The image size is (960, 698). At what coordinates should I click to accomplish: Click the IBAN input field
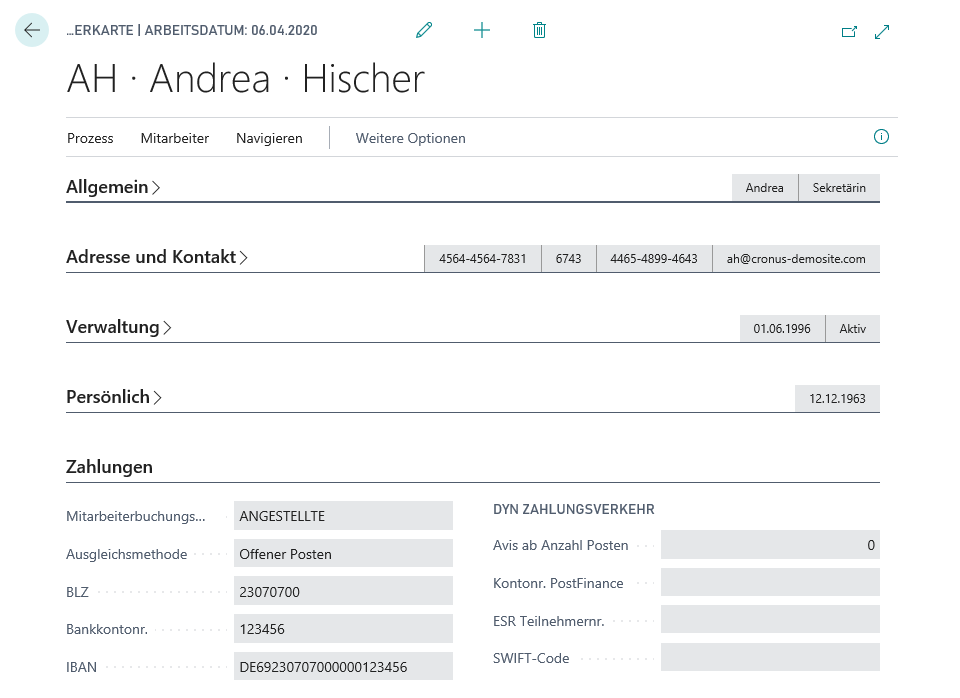tap(342, 667)
